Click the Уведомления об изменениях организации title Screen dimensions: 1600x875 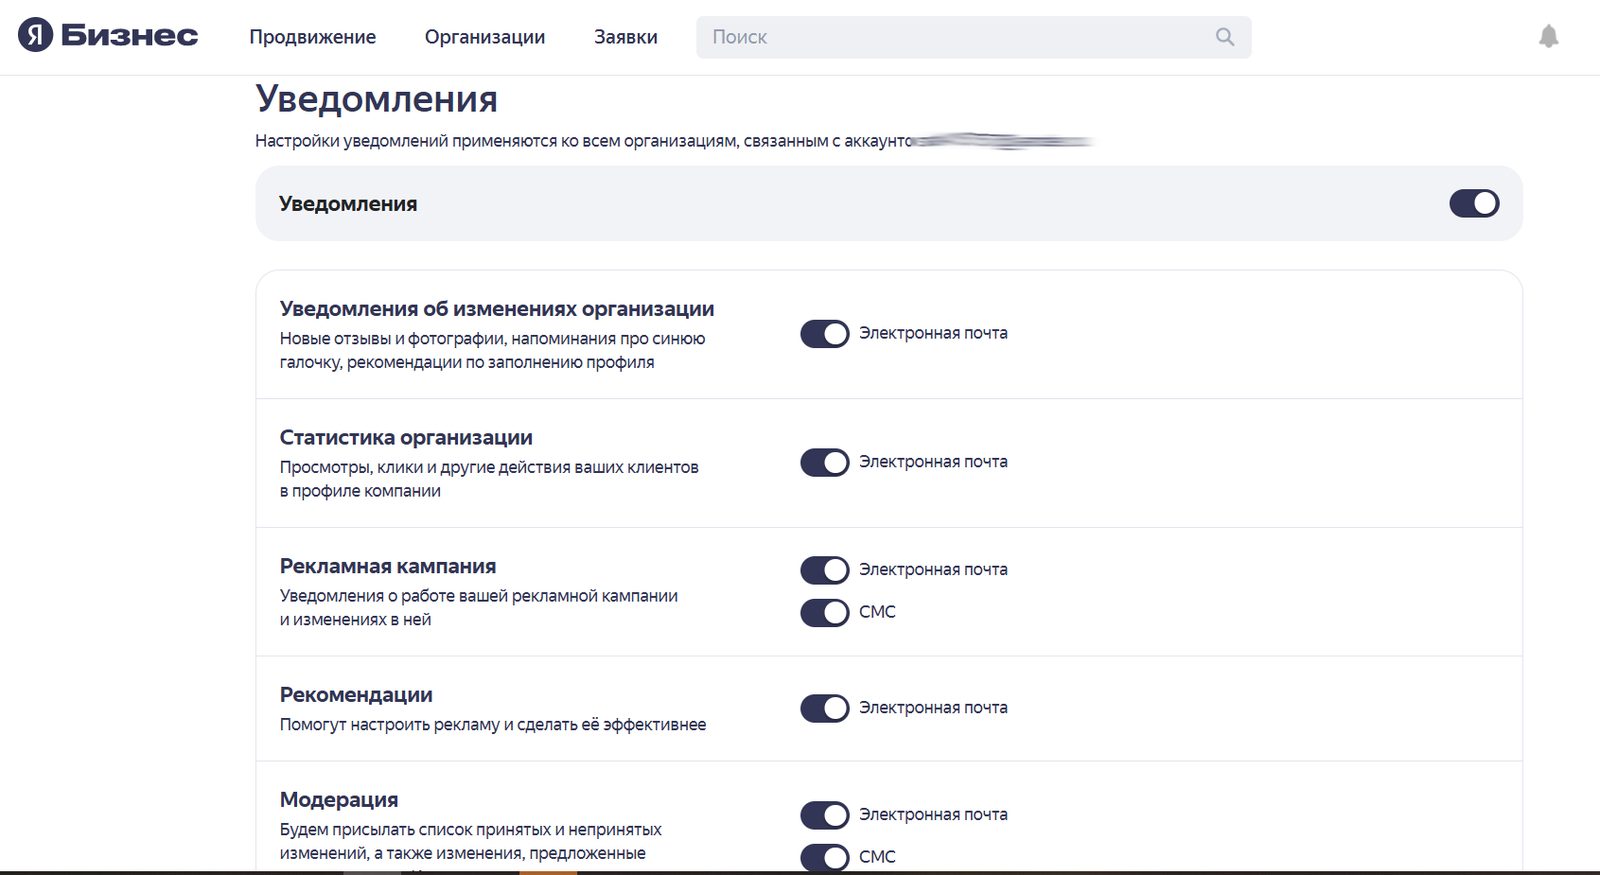[x=497, y=309]
